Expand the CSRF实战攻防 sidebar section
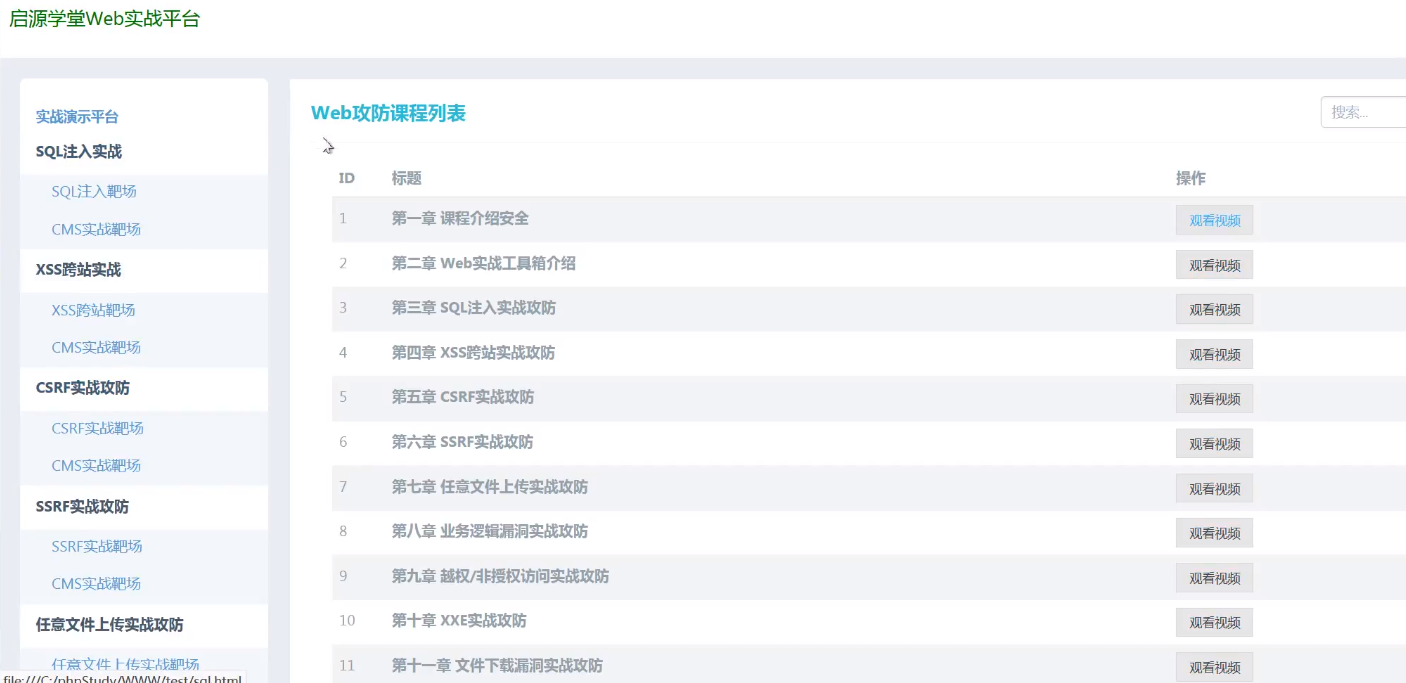This screenshot has width=1406, height=683. click(x=82, y=388)
